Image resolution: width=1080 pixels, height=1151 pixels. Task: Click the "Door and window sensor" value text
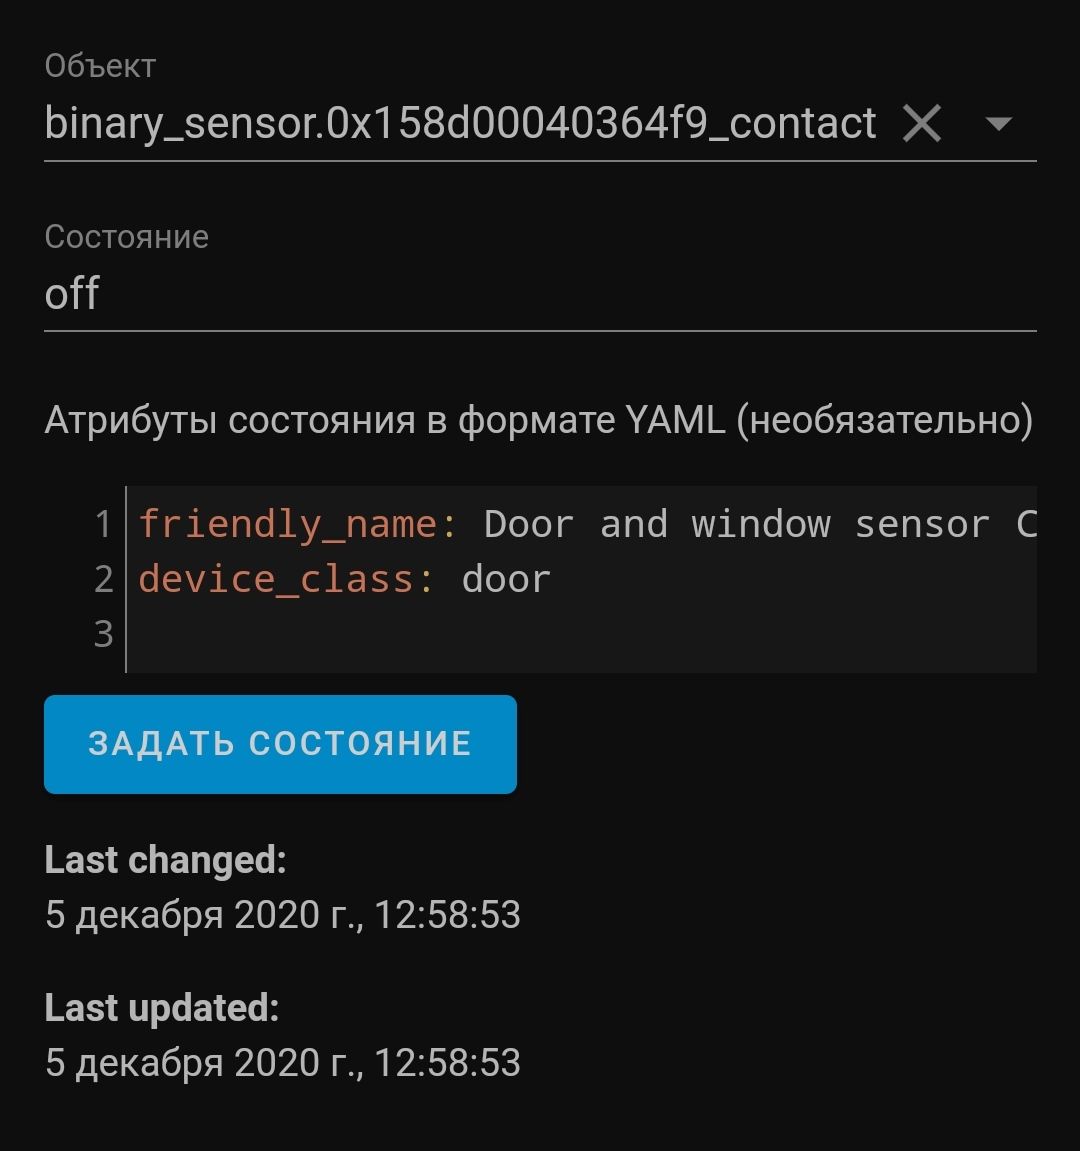pos(736,524)
